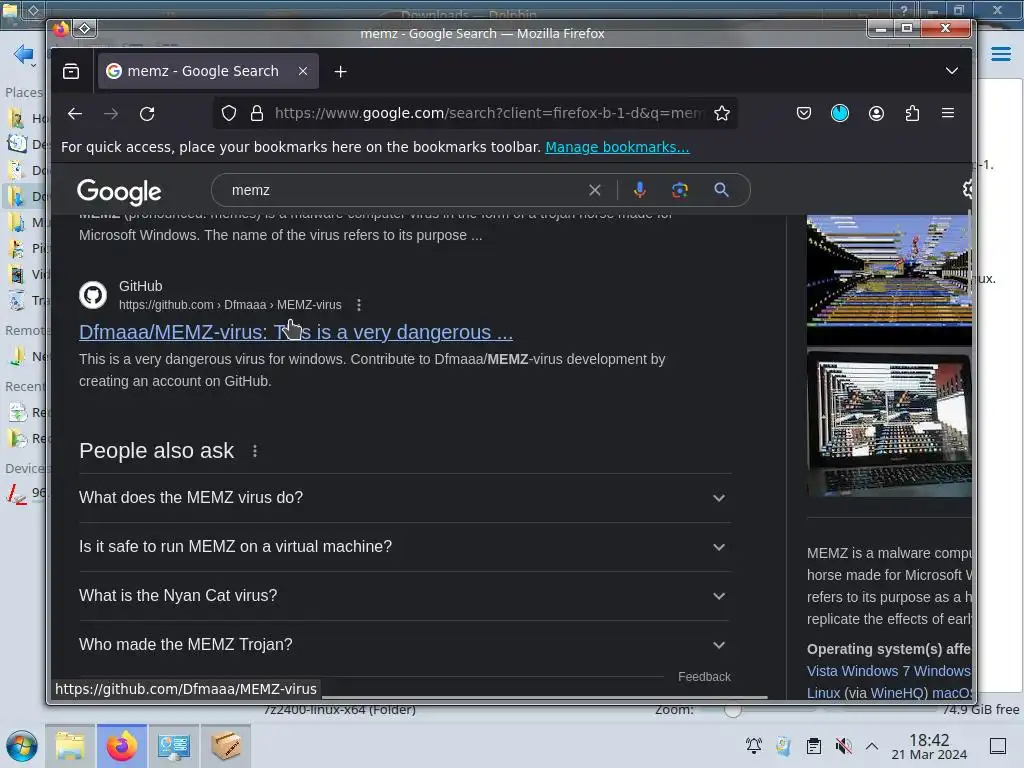Submit Google search magnifier icon
The width and height of the screenshot is (1024, 768).
[721, 190]
